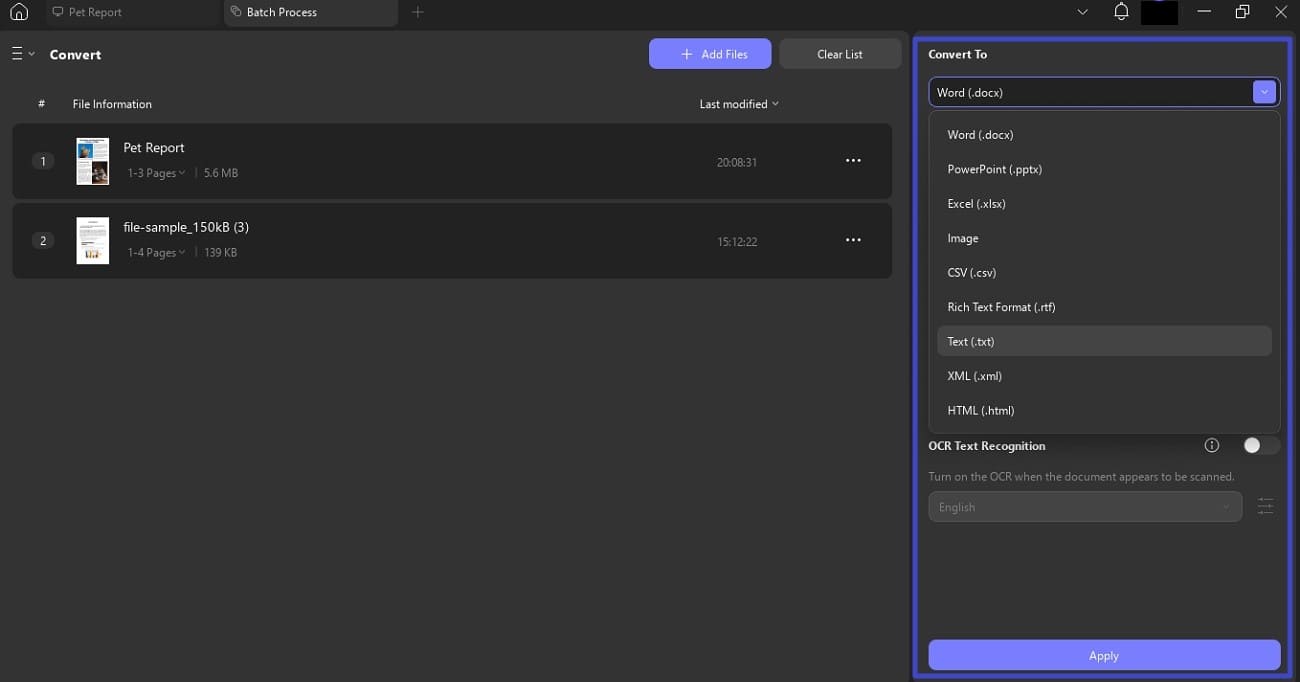Open more options for Pet Report

(853, 160)
